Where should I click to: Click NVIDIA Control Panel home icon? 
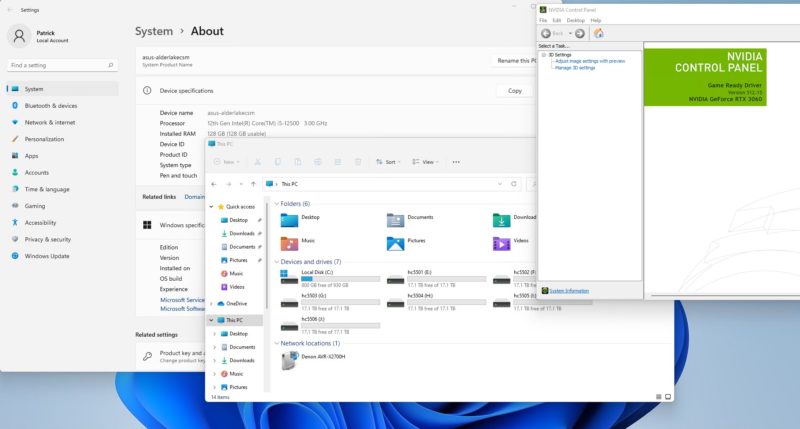(x=599, y=34)
